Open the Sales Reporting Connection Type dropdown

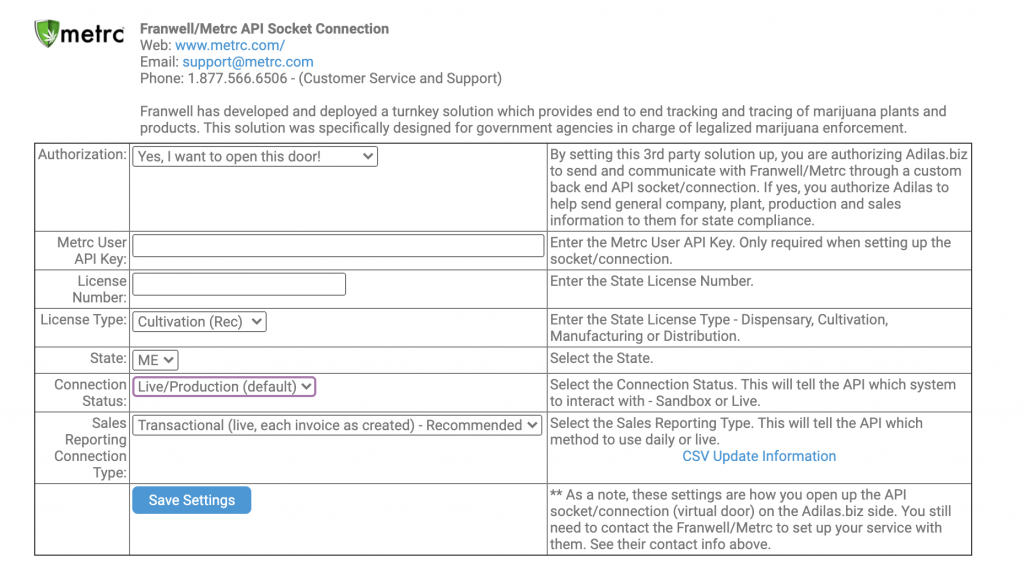[337, 425]
